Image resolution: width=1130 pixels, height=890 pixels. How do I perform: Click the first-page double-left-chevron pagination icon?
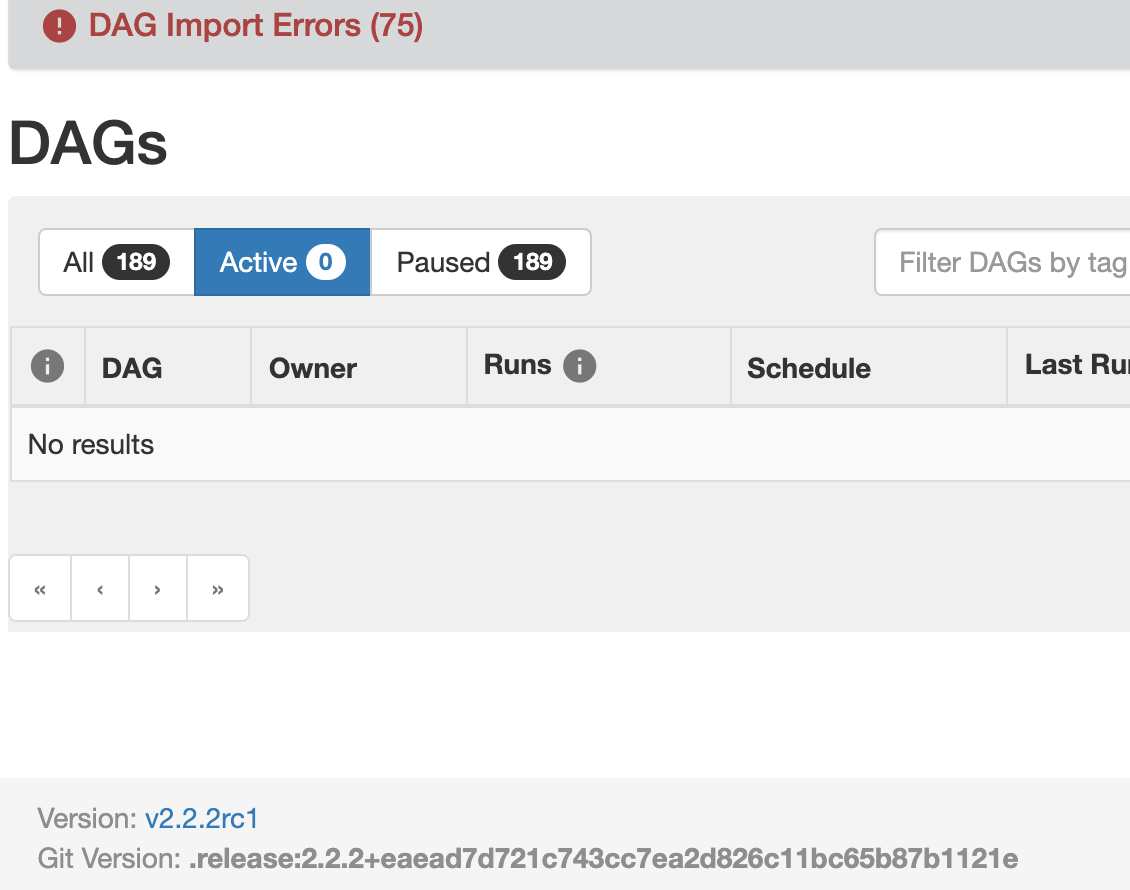[39, 588]
